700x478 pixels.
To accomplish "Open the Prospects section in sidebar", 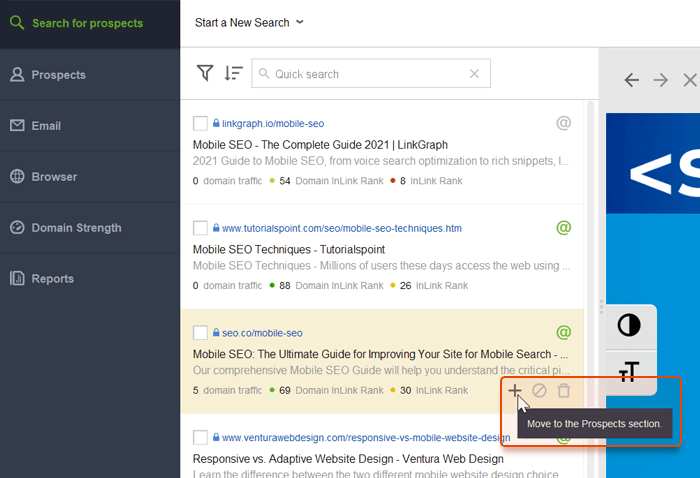I will coord(58,75).
